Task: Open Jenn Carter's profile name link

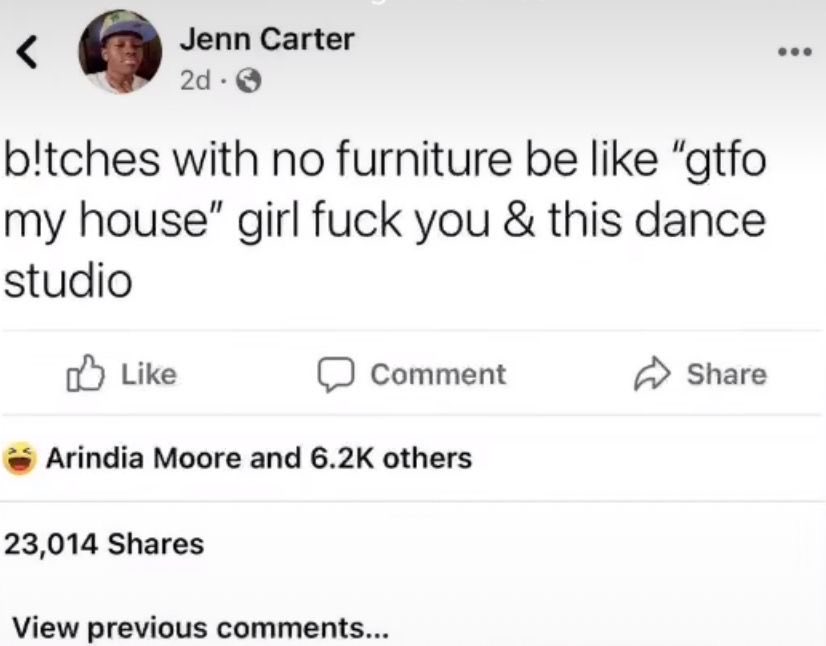Action: tap(267, 39)
